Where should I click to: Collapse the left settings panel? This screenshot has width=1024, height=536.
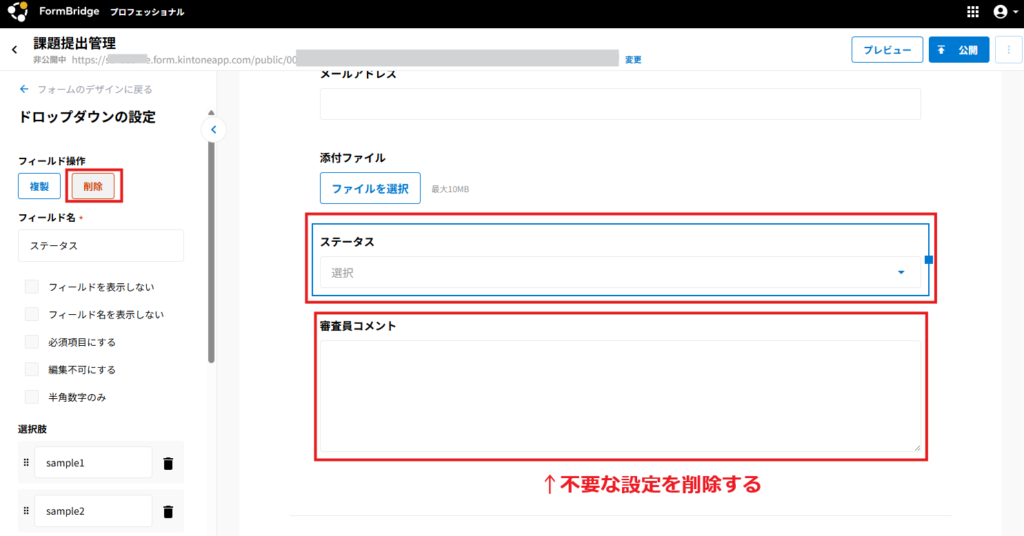pos(213,129)
